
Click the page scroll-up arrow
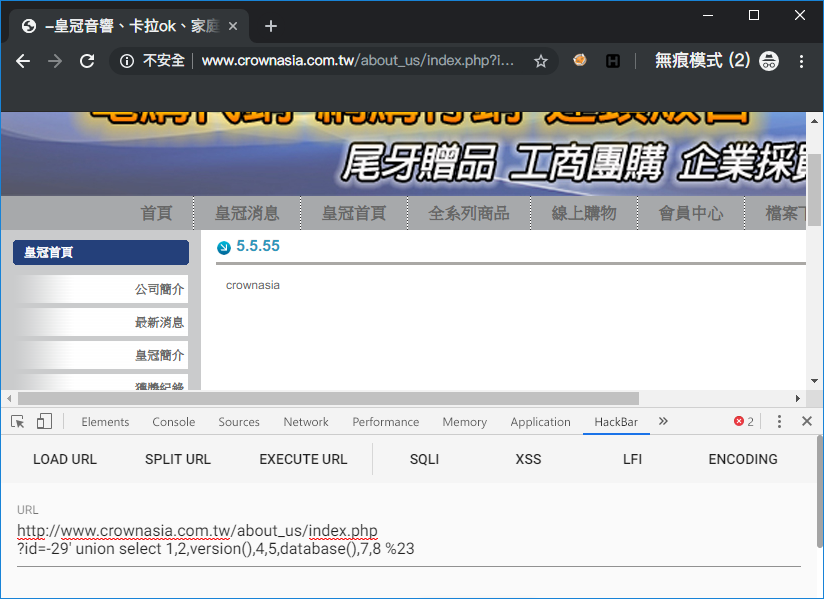[814, 121]
